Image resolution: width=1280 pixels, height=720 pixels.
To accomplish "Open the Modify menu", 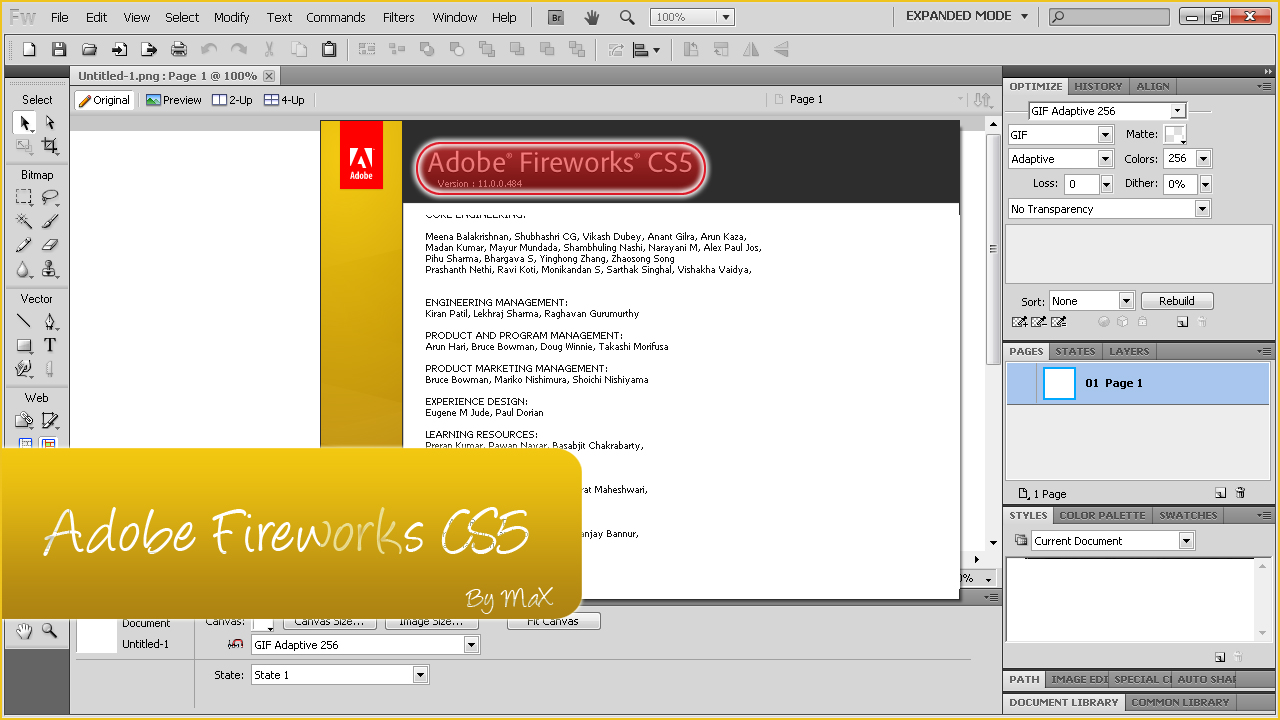I will coord(232,17).
